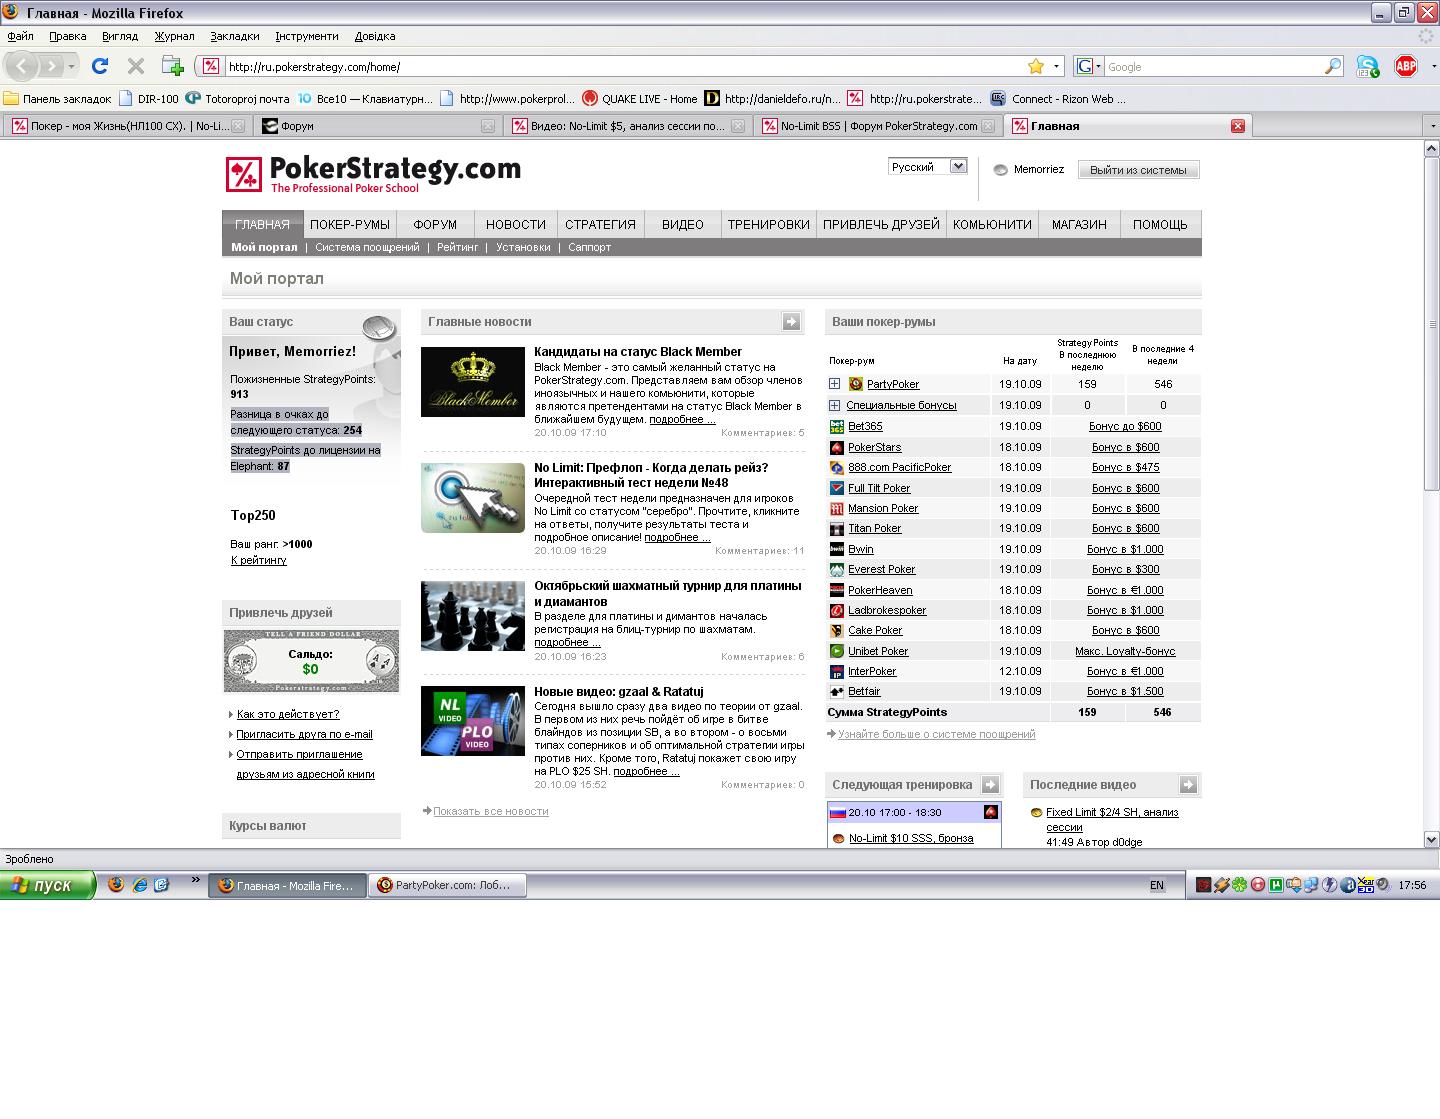Click the Memorriez username link

(x=1038, y=169)
